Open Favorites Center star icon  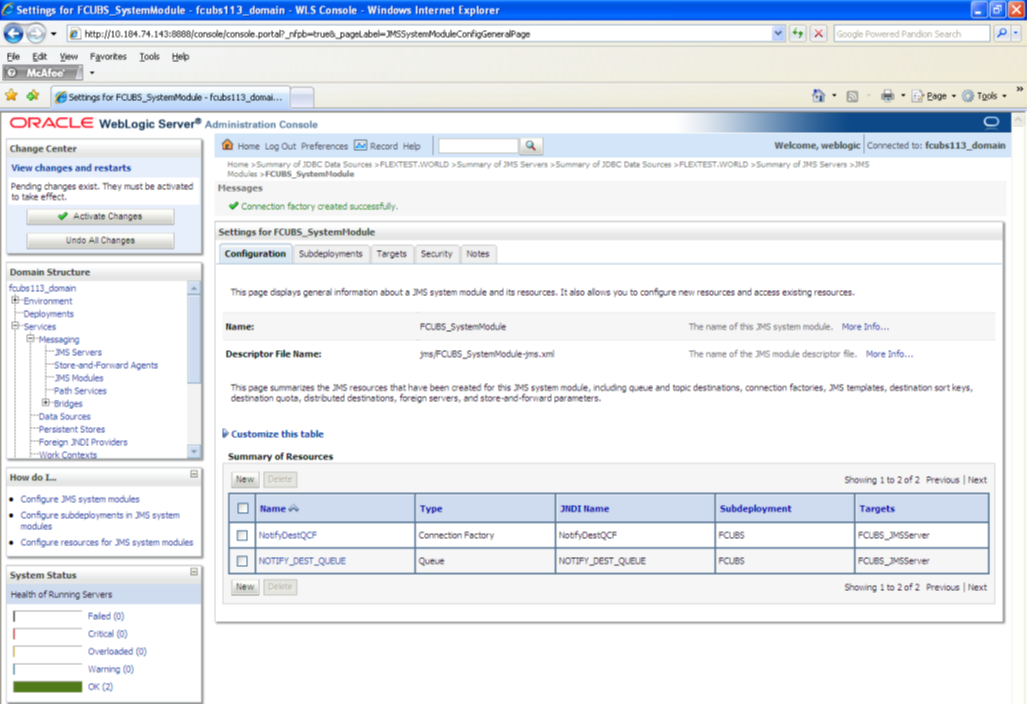(11, 96)
